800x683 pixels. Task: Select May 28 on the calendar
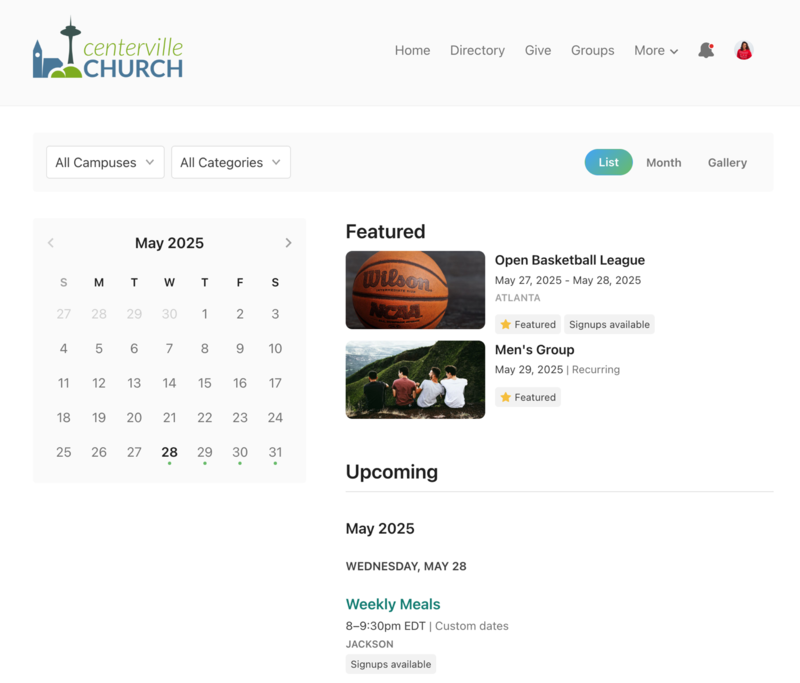tap(169, 451)
